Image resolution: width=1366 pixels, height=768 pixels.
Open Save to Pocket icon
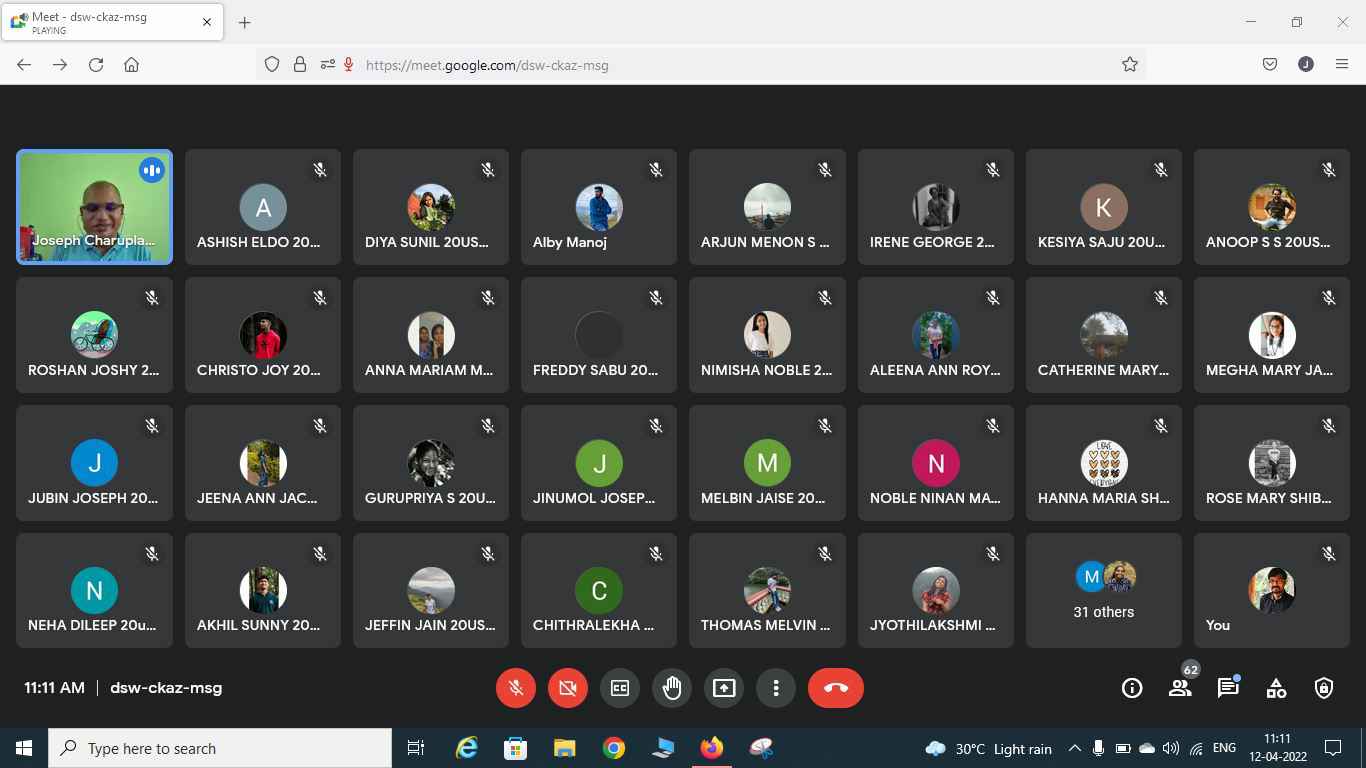[x=1270, y=64]
